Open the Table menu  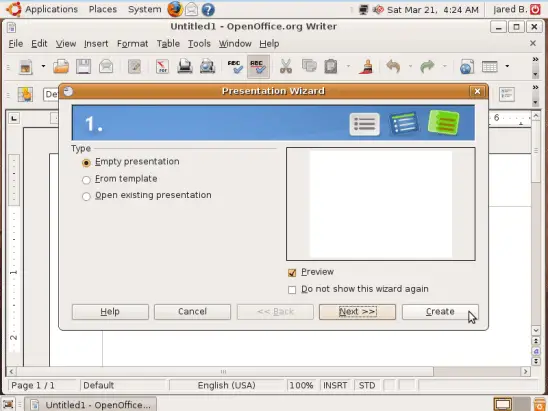tap(168, 44)
